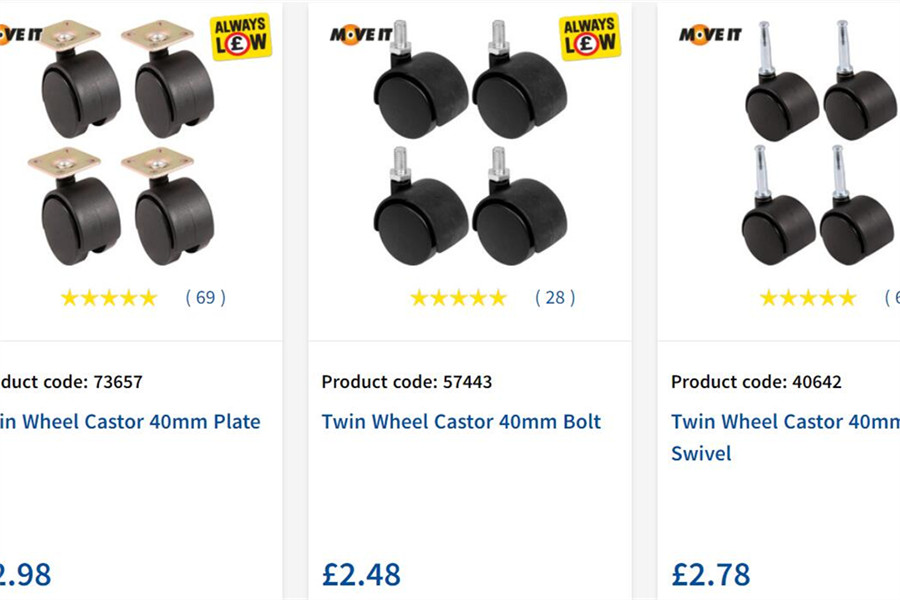900x600 pixels.
Task: Click star rating beside 69 reviews
Action: tap(109, 297)
